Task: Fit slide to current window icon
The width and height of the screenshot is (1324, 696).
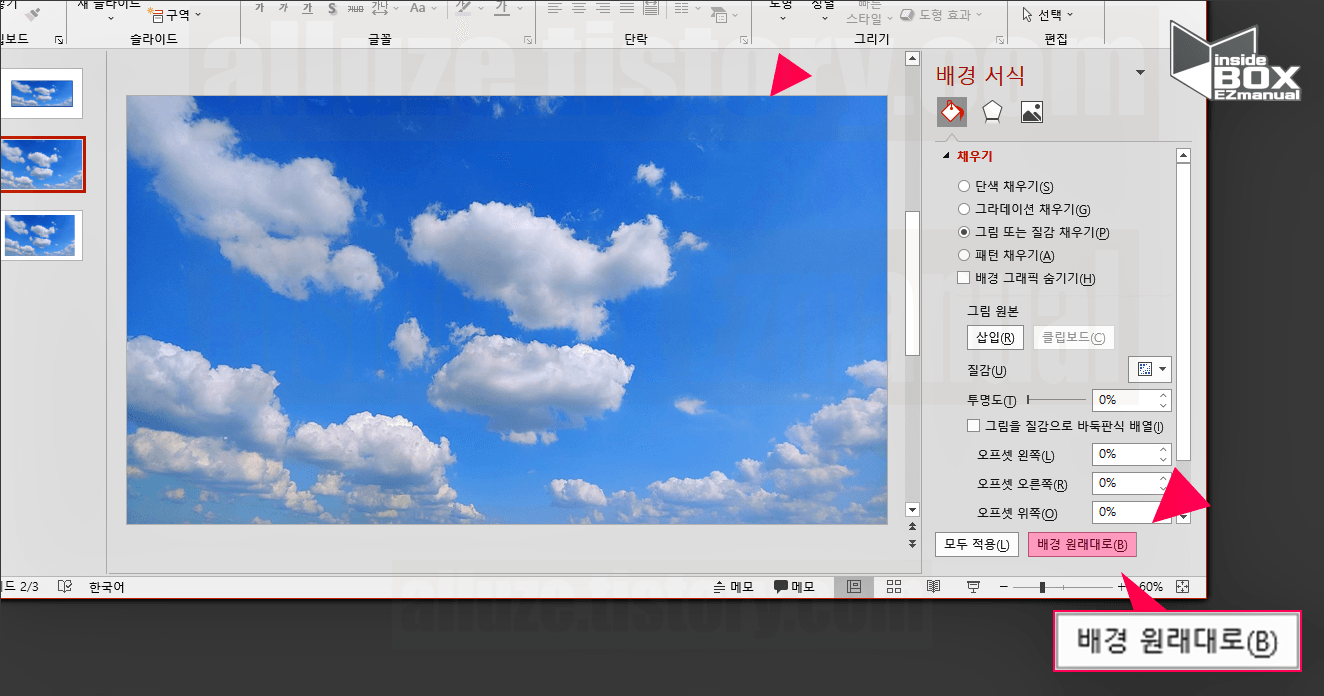Action: [x=1183, y=587]
